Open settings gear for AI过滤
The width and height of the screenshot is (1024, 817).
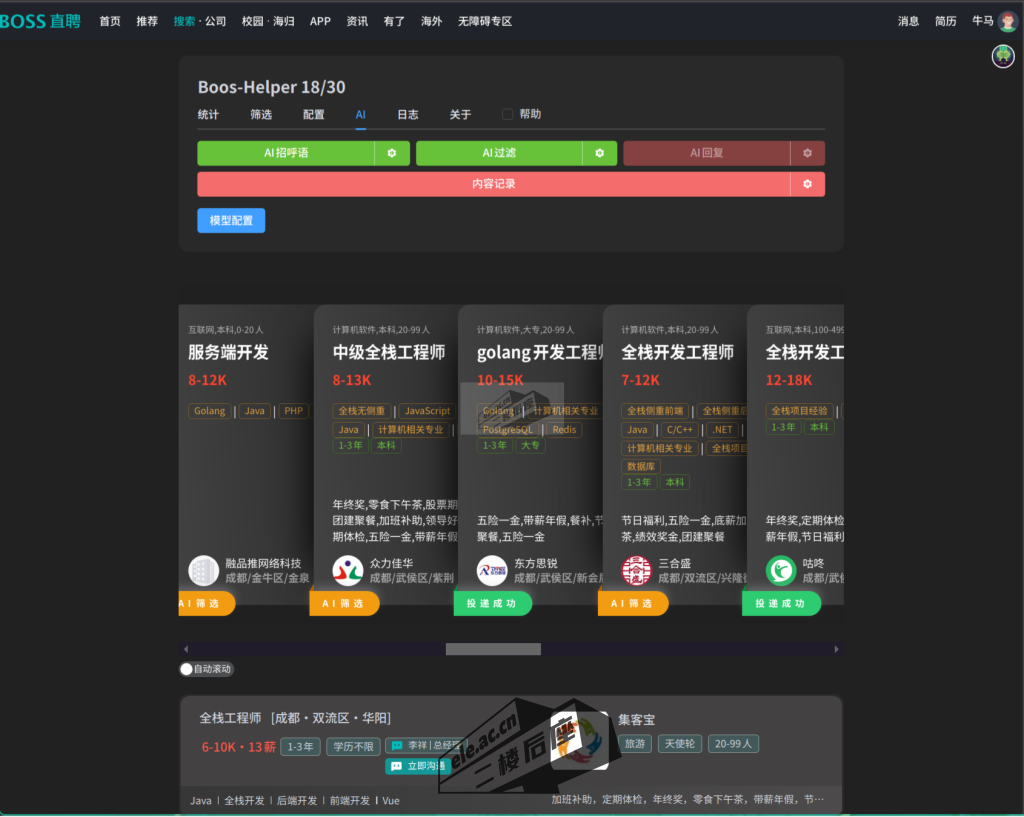tap(599, 153)
